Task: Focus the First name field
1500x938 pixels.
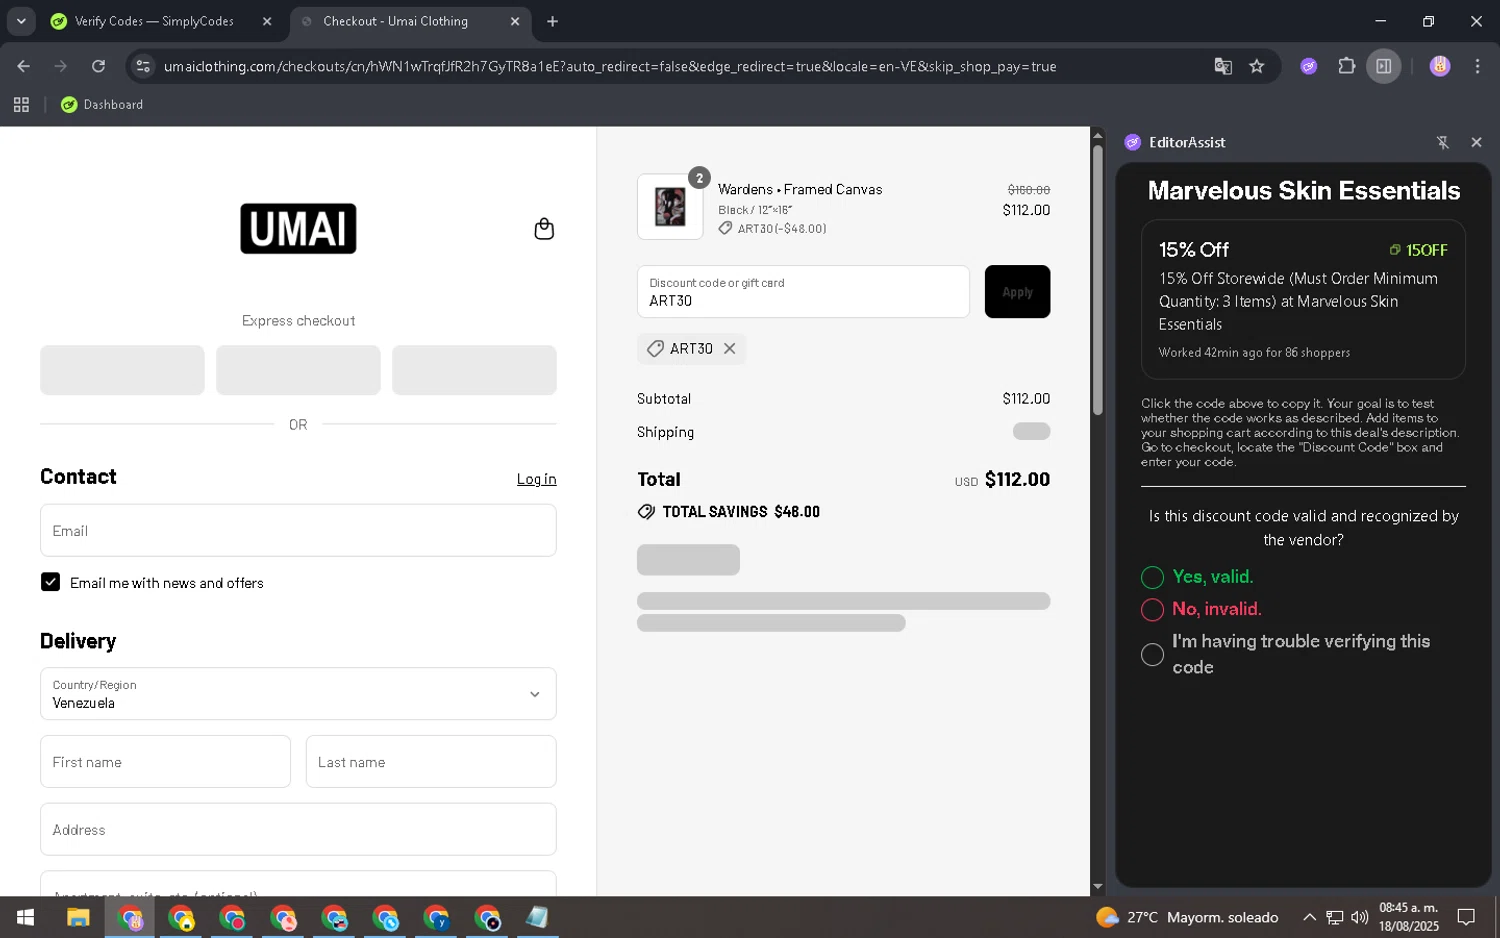Action: (x=165, y=761)
